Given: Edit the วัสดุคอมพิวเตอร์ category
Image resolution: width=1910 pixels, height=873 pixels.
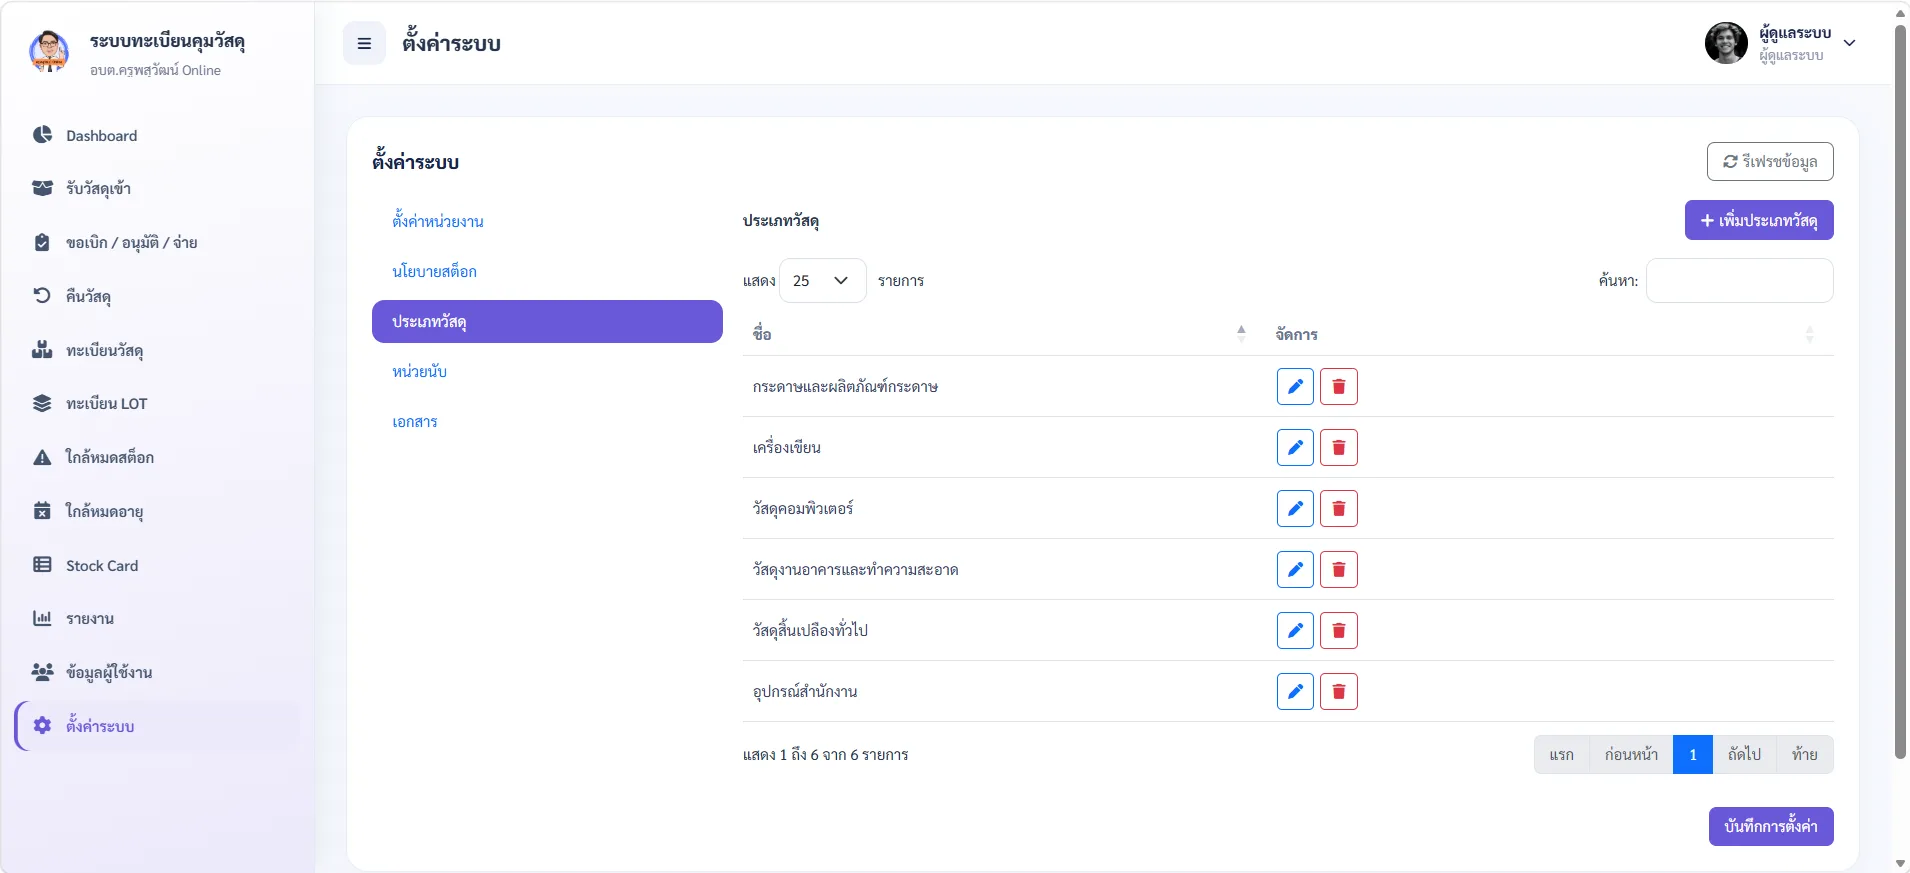Looking at the screenshot, I should tap(1295, 509).
